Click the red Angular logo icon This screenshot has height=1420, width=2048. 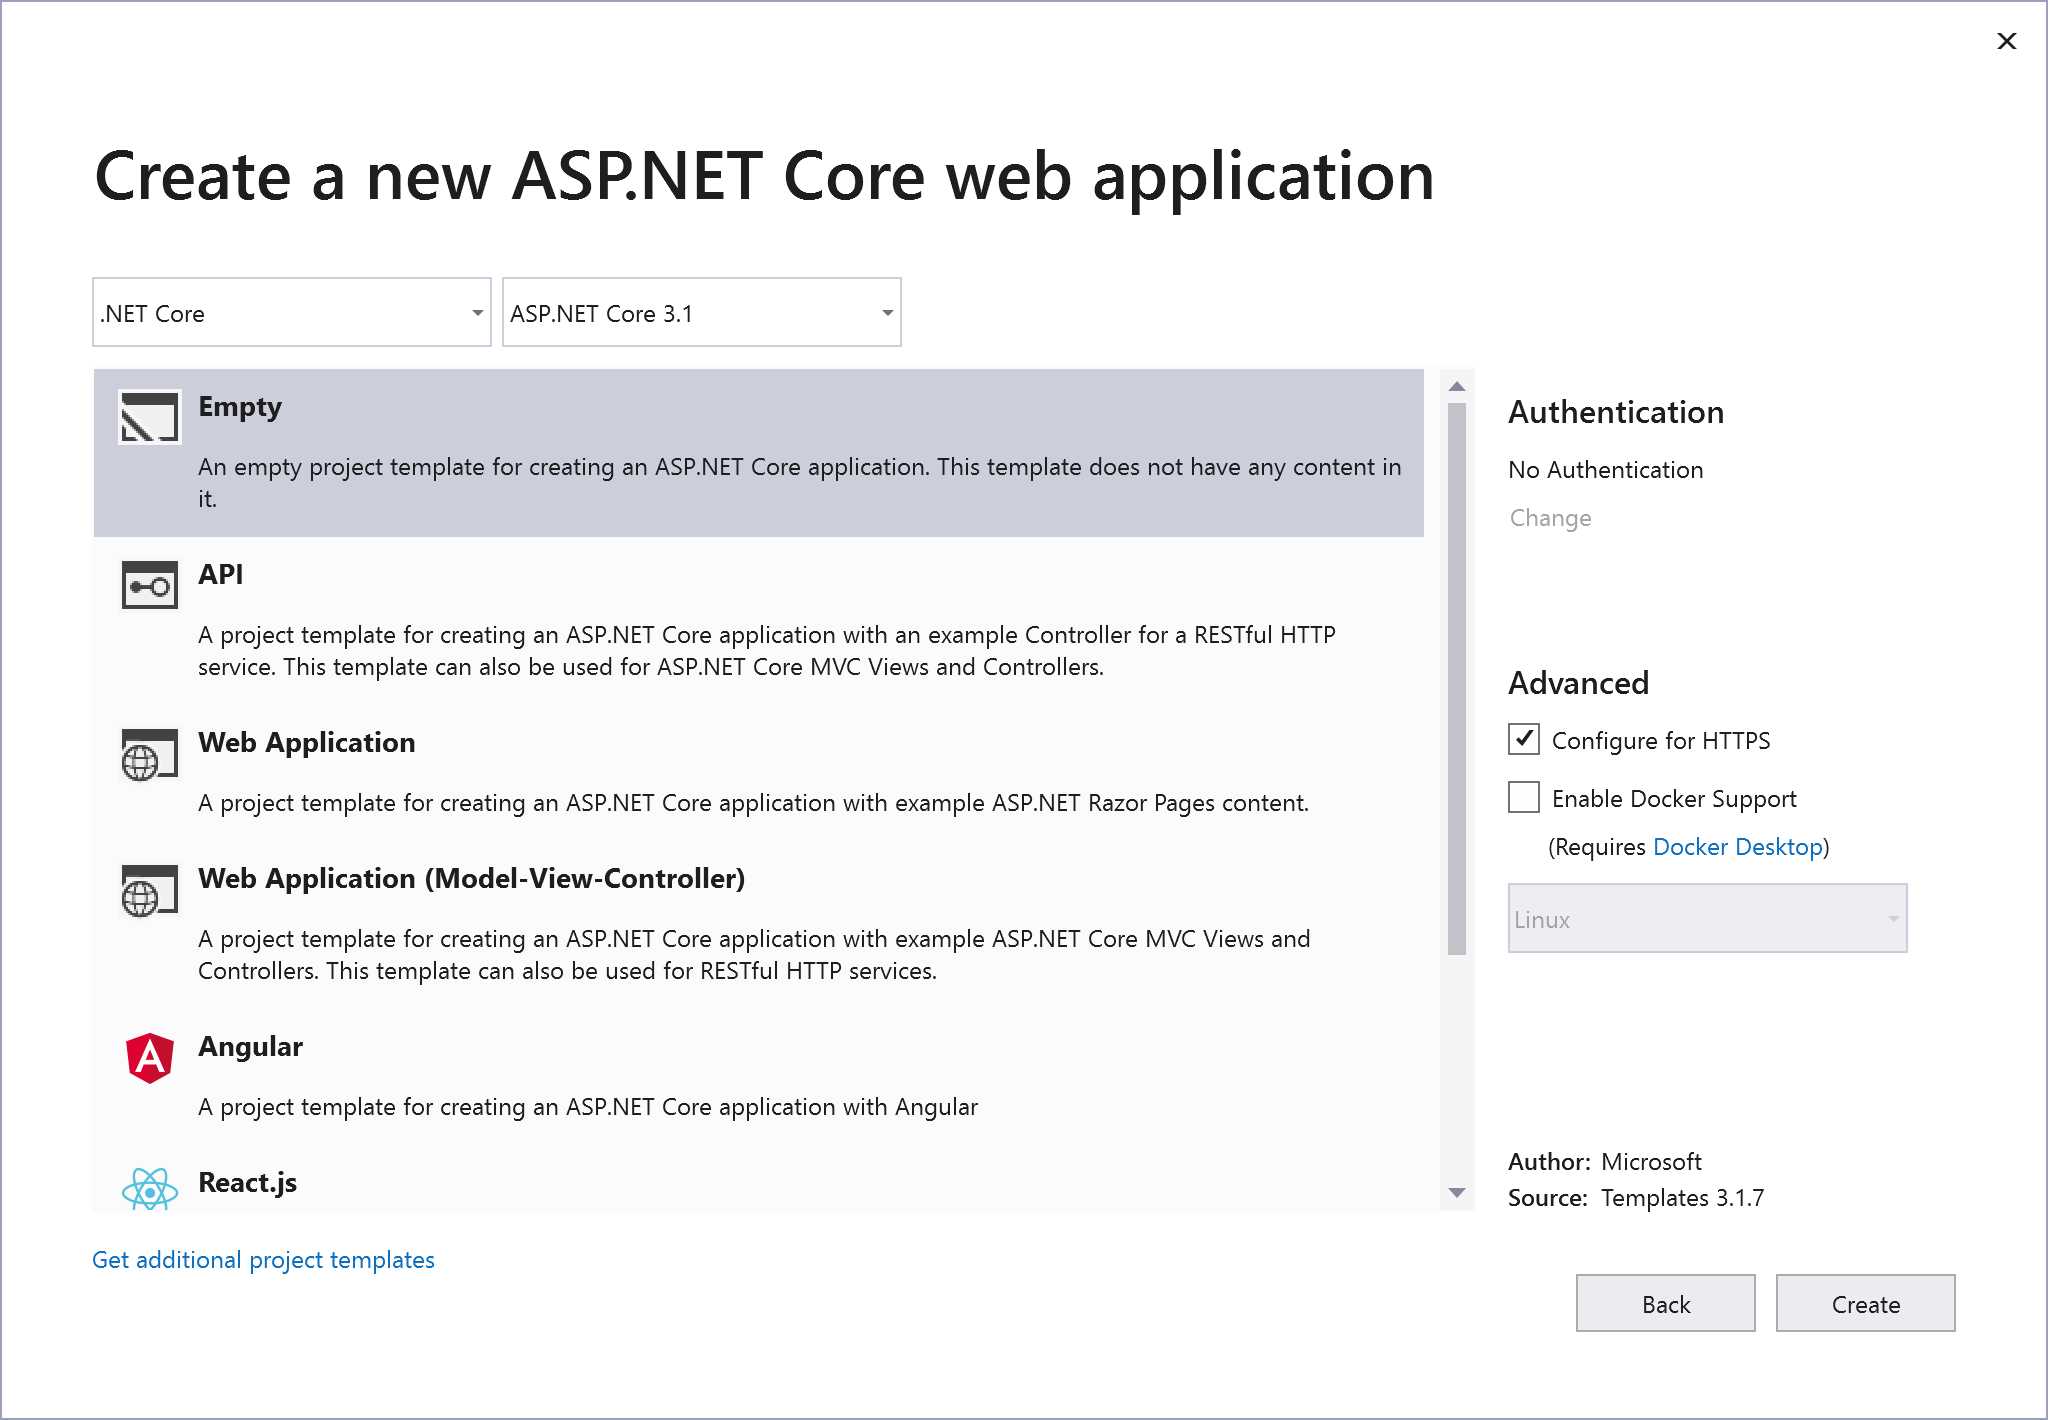coord(149,1058)
